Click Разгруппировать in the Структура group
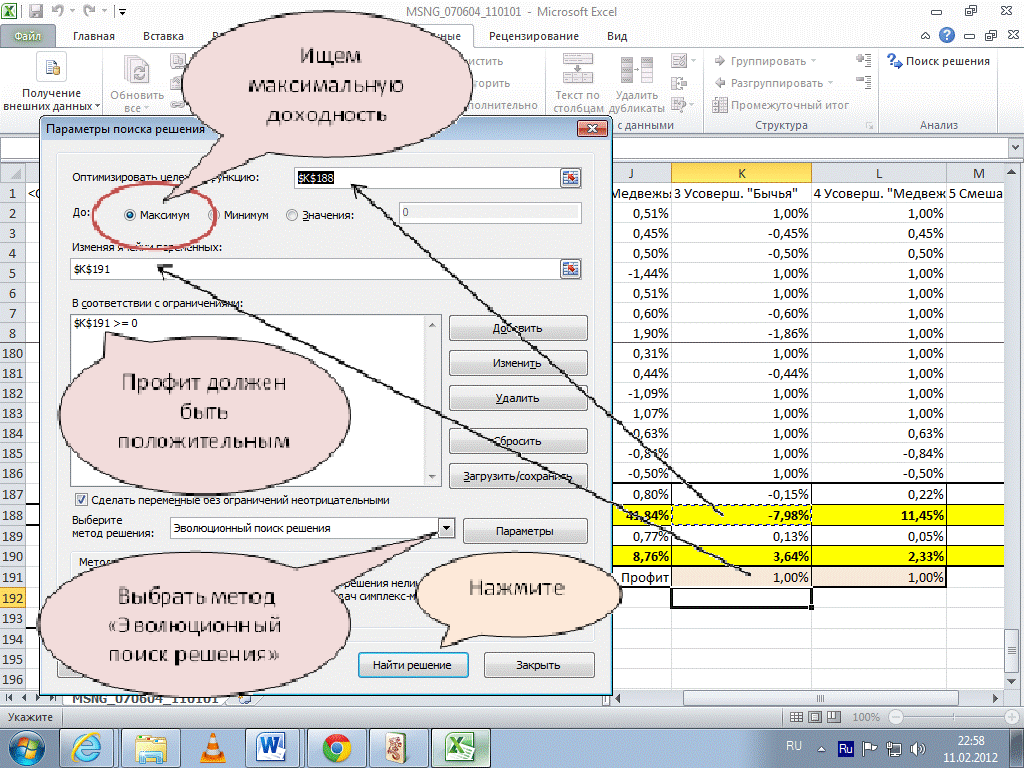This screenshot has width=1024, height=768. [776, 83]
